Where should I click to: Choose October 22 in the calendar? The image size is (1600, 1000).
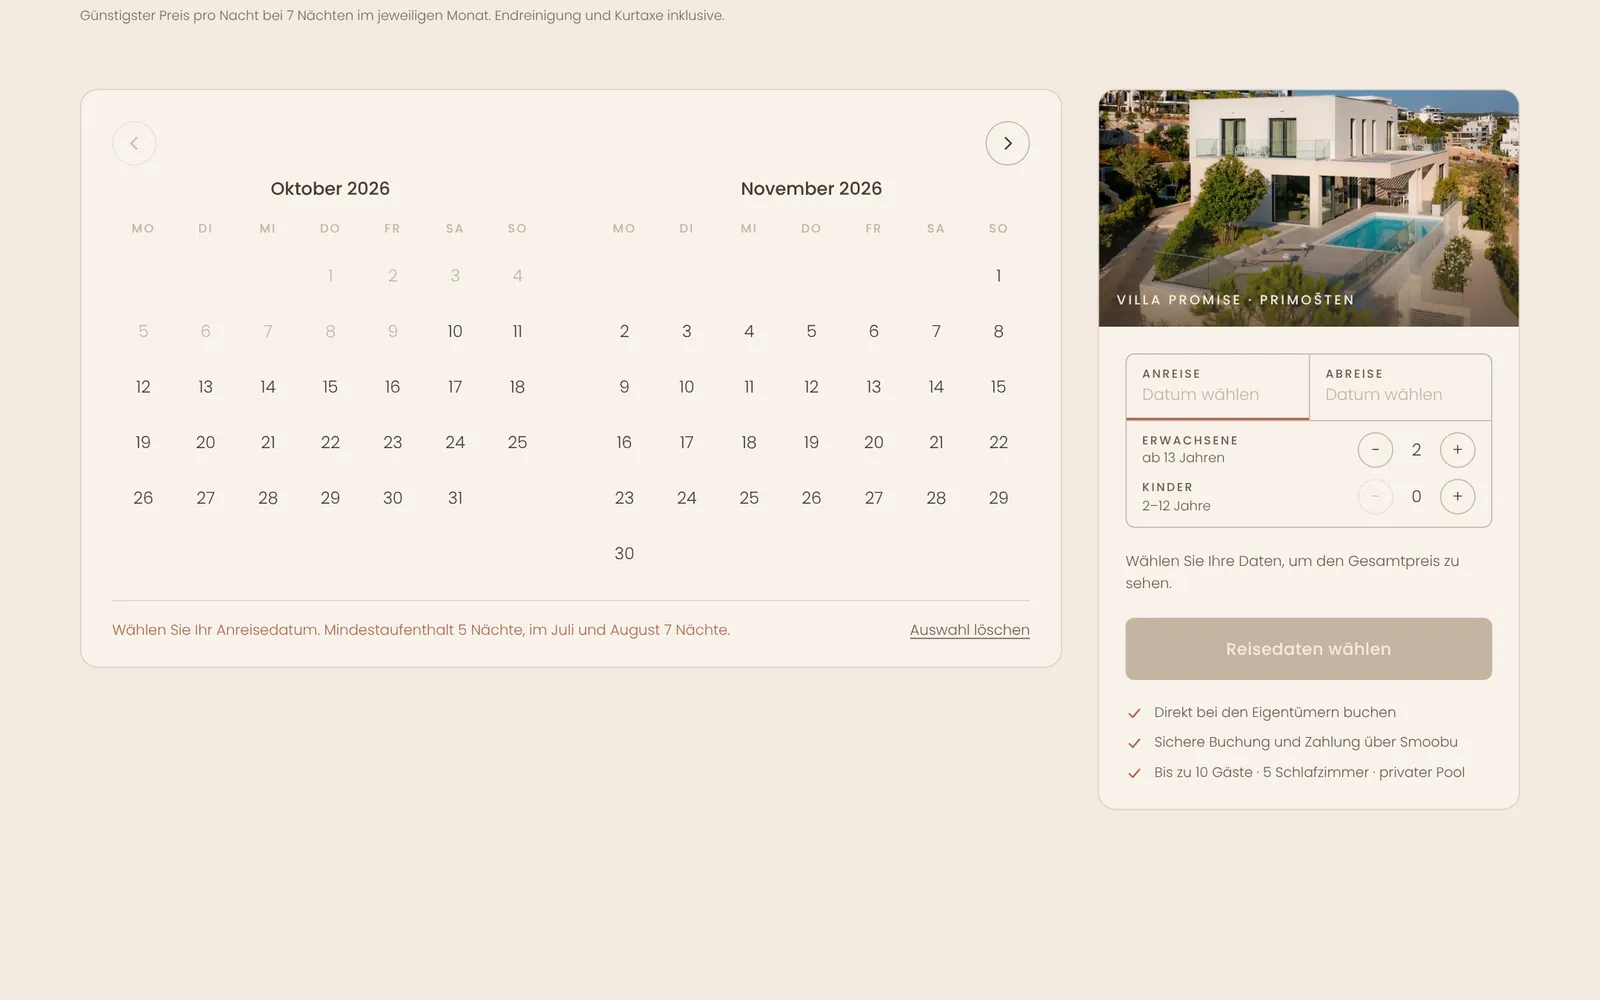(x=330, y=442)
